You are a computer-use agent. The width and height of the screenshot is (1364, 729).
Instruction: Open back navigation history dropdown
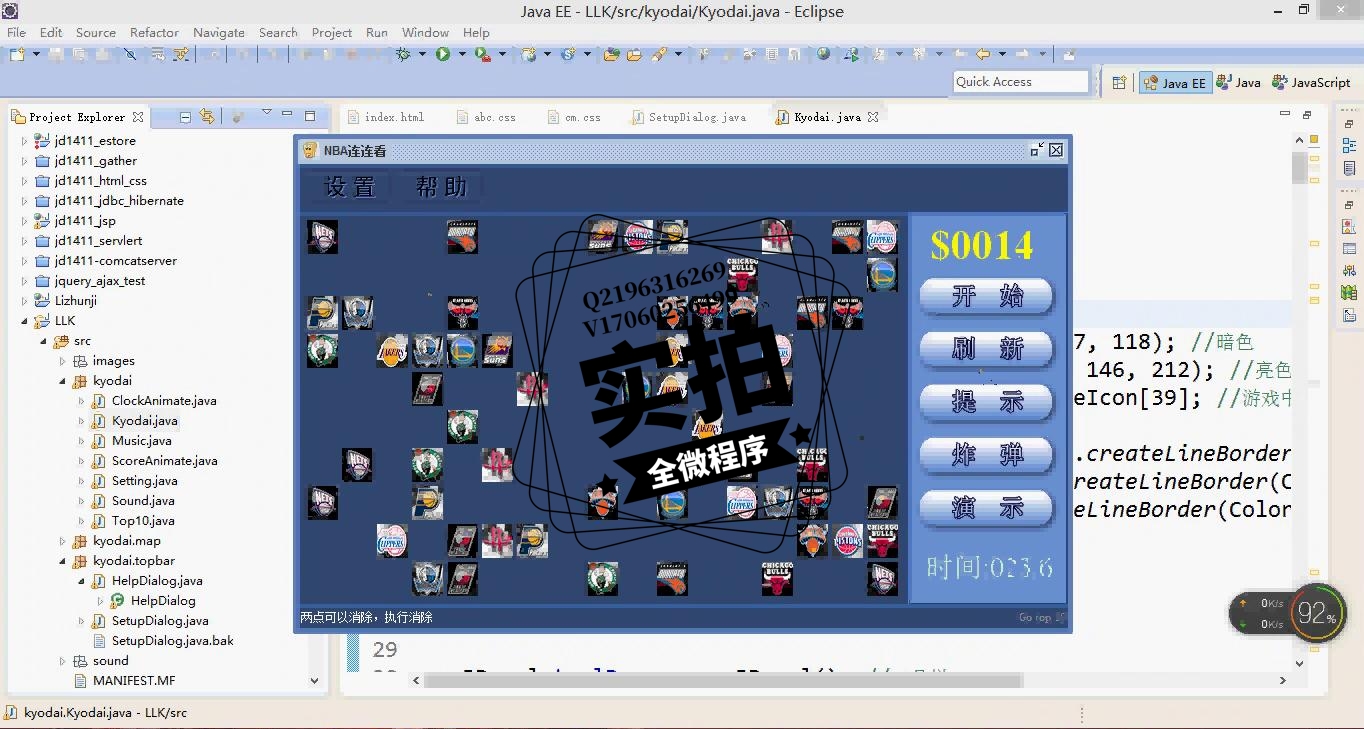coord(1002,54)
